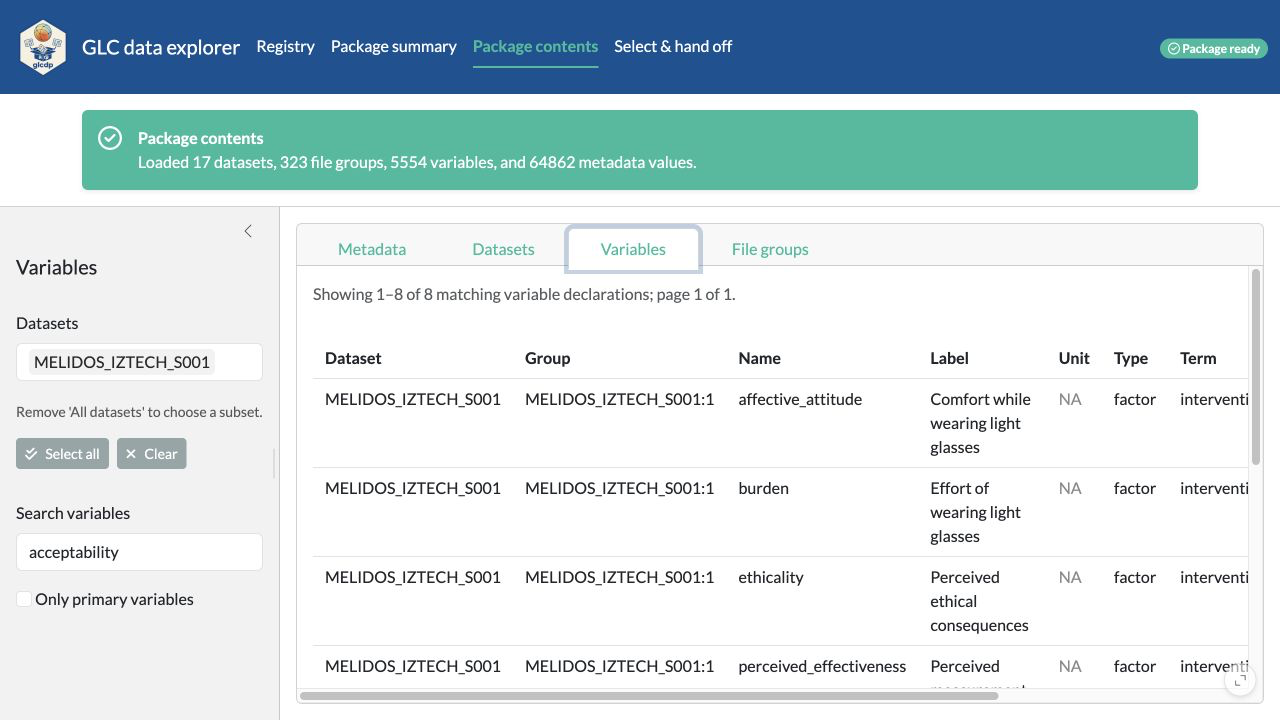Screen dimensions: 1280x720
Task: Click label 'Effort of wearing light glasses'
Action: [x=975, y=512]
